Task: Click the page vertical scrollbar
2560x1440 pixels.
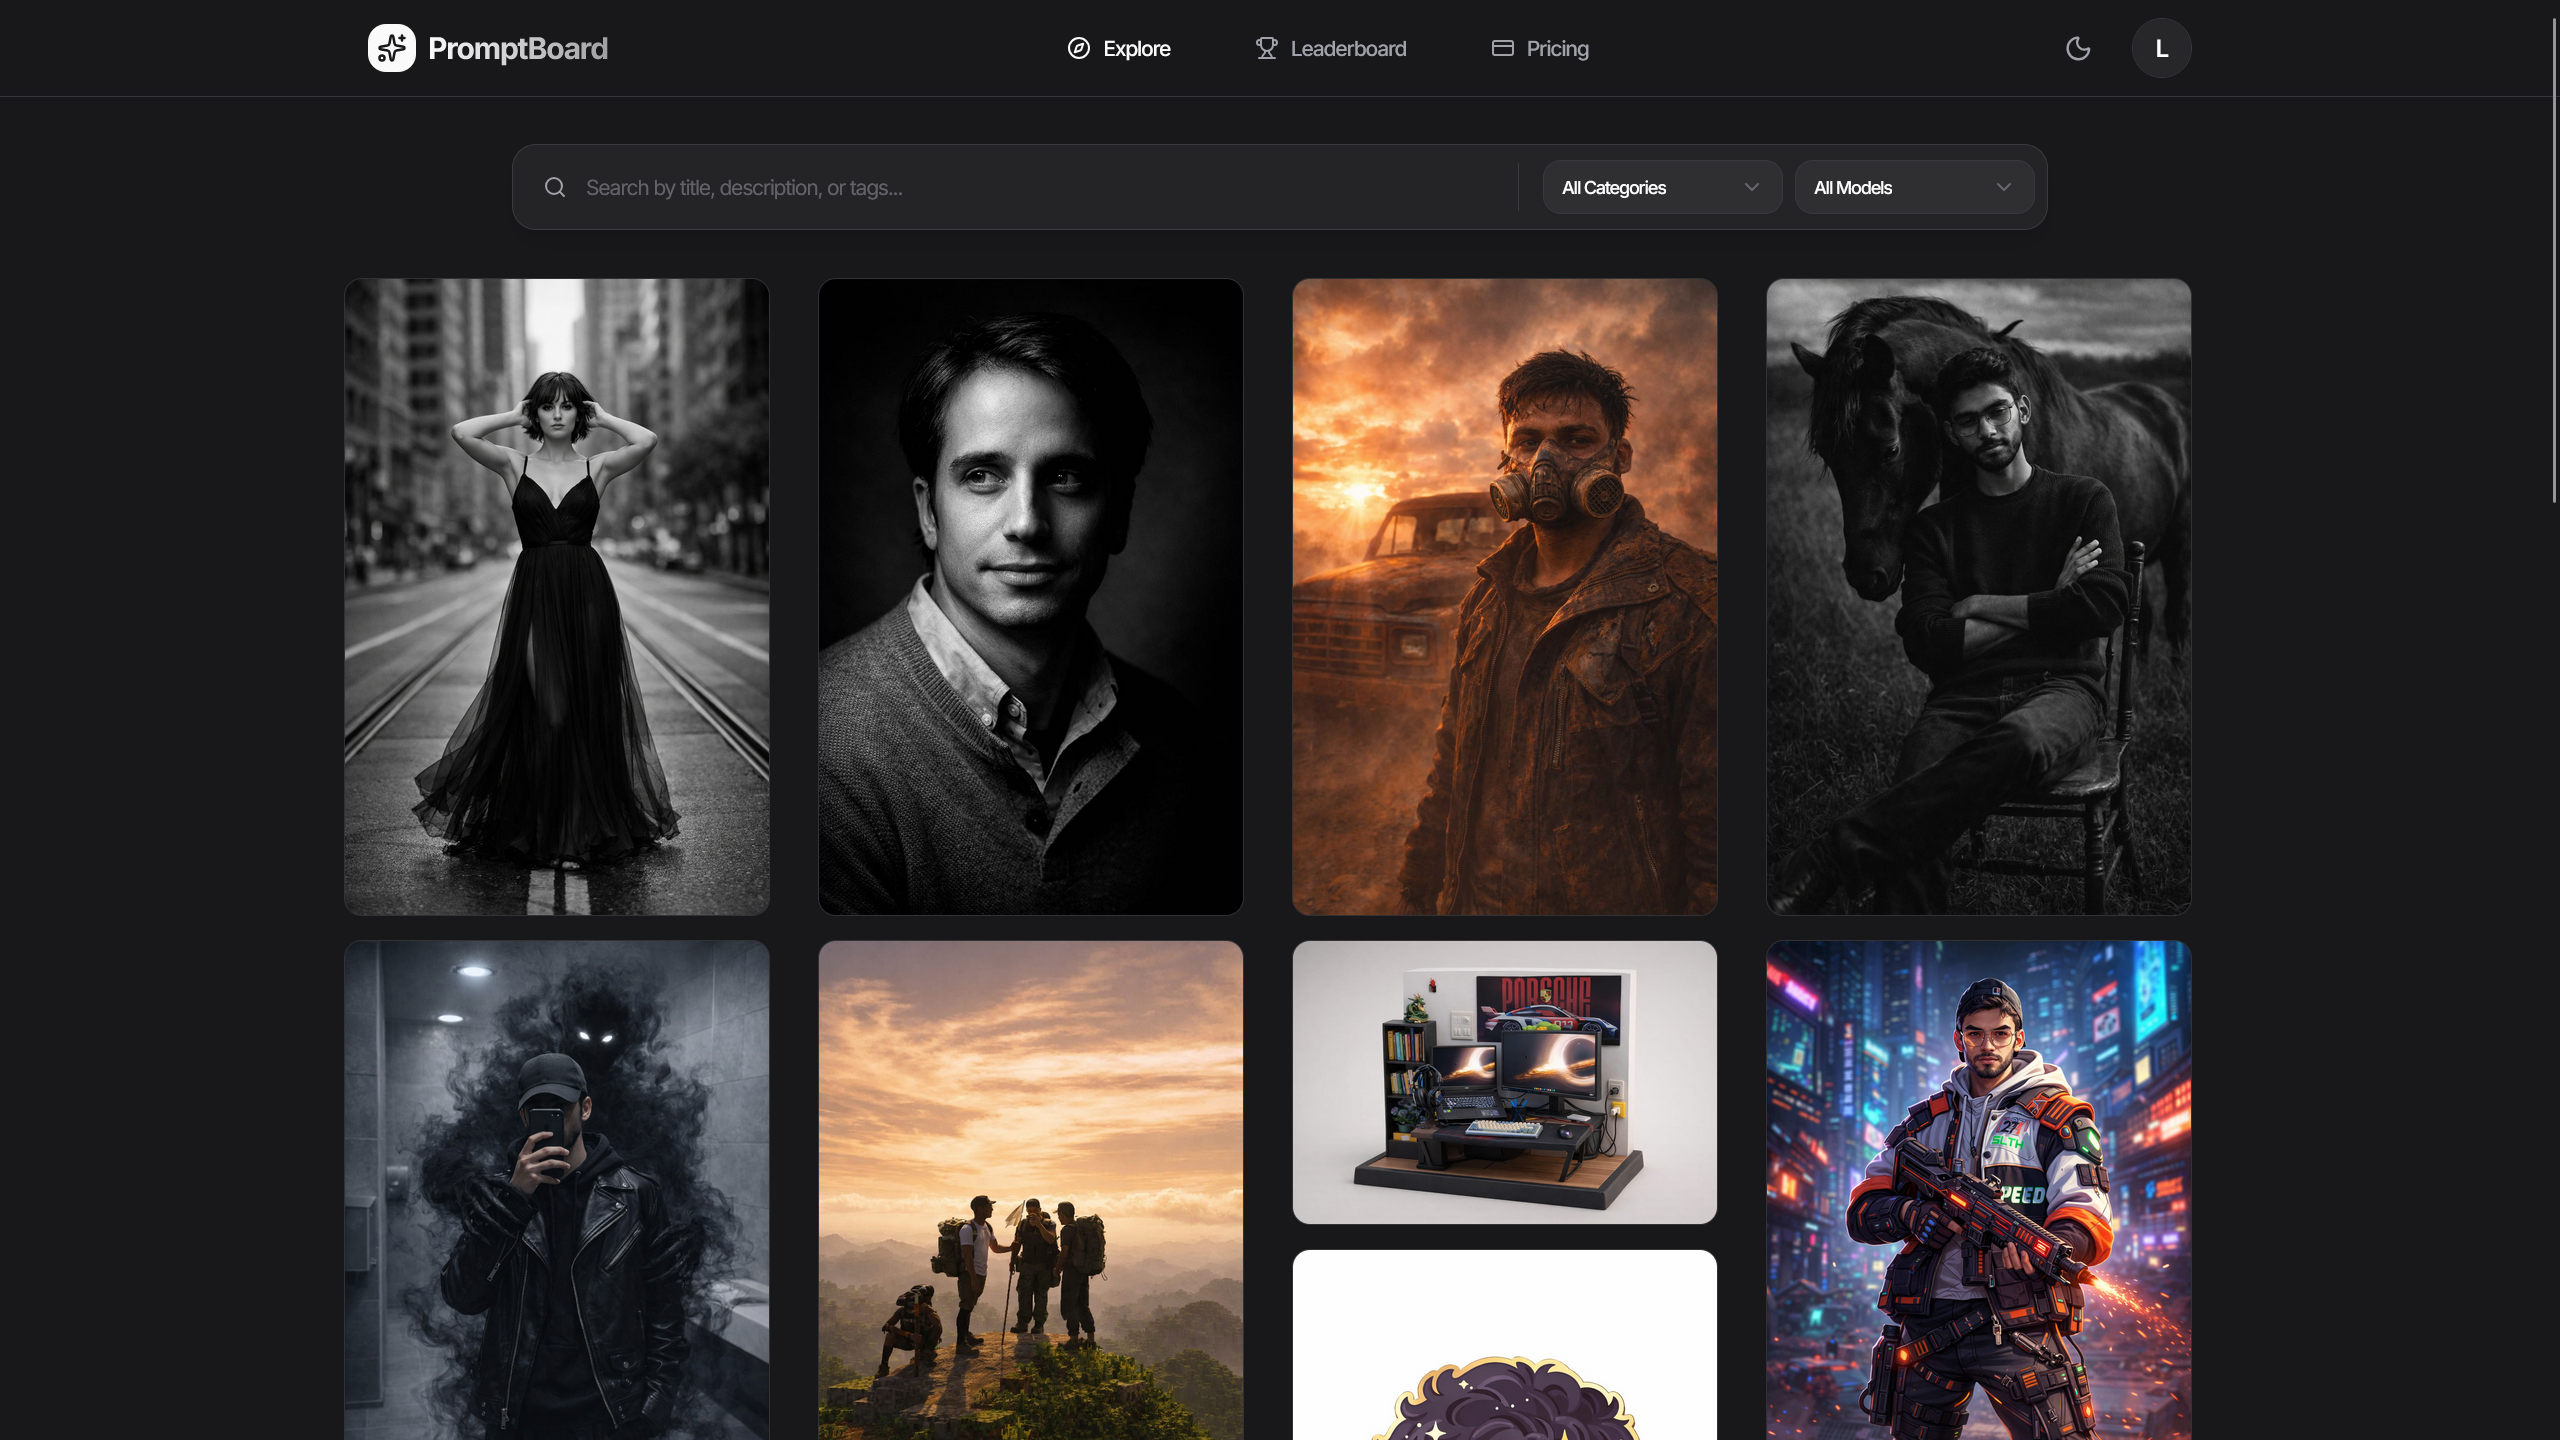Action: (x=2553, y=260)
